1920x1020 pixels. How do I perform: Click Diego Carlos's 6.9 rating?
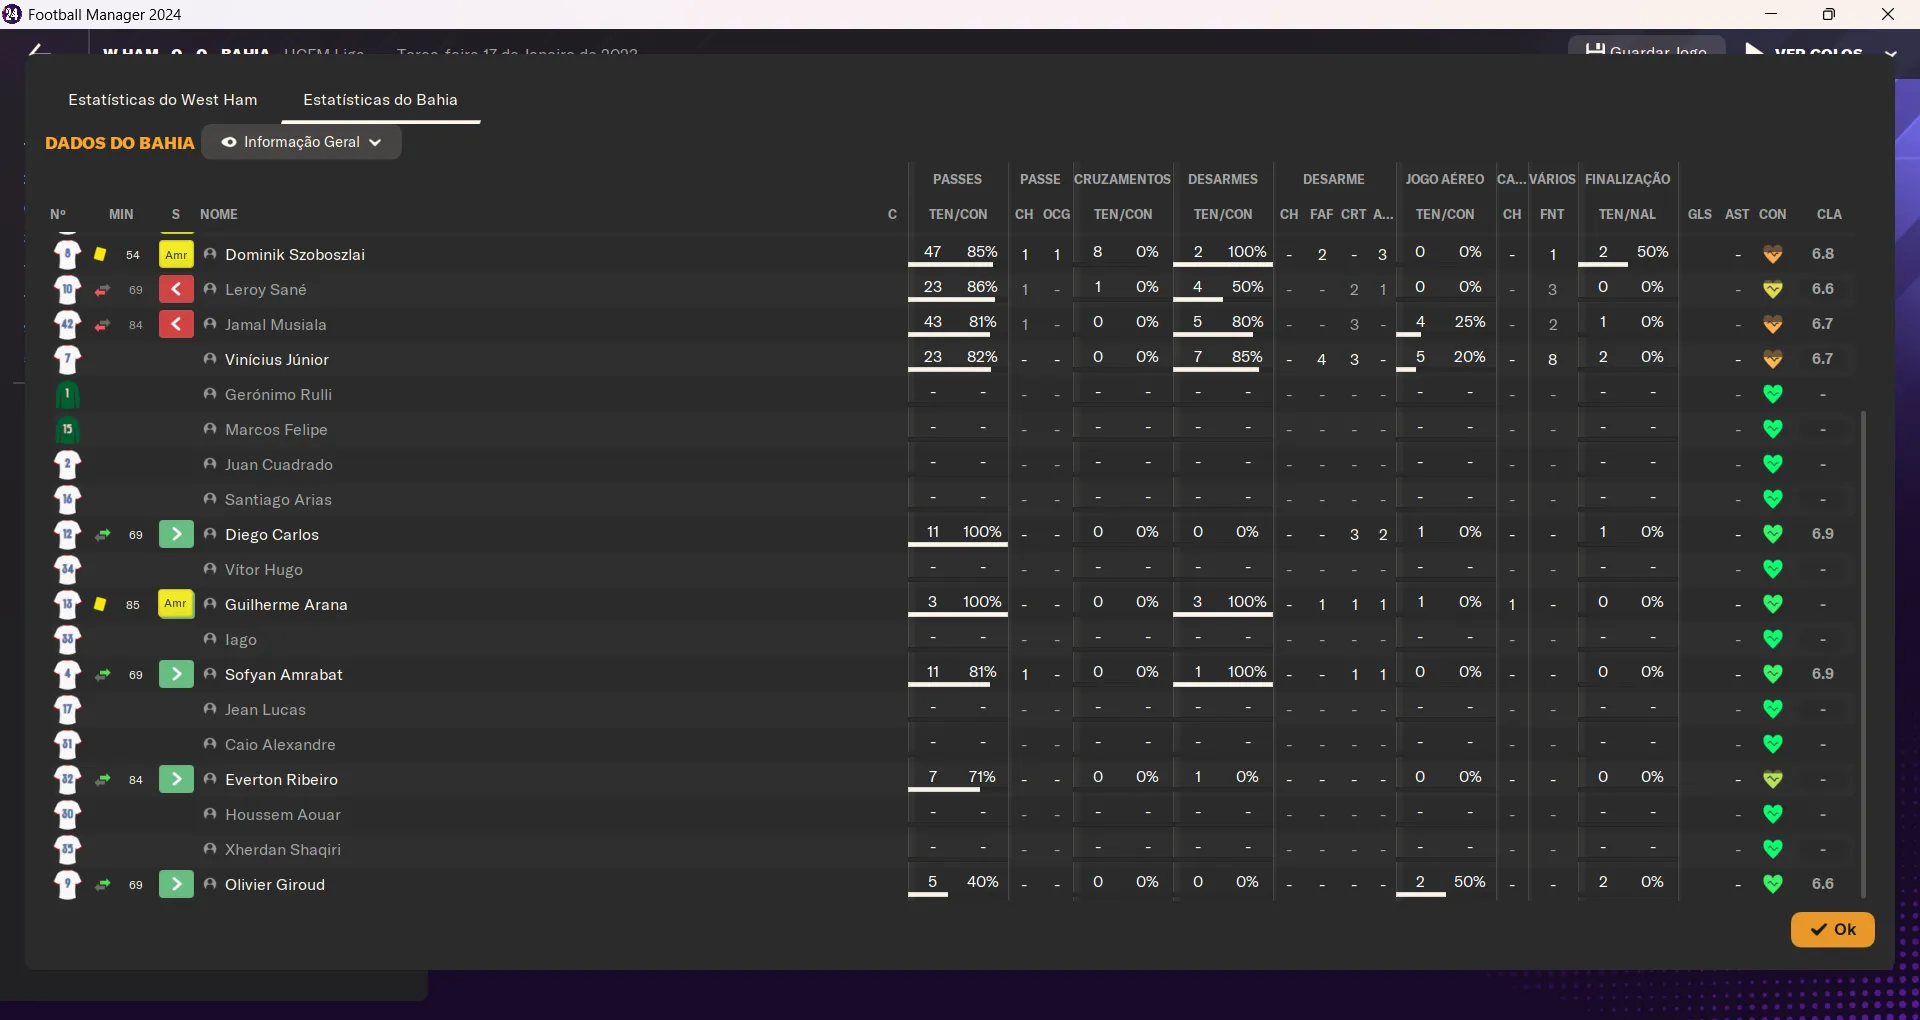pos(1823,534)
